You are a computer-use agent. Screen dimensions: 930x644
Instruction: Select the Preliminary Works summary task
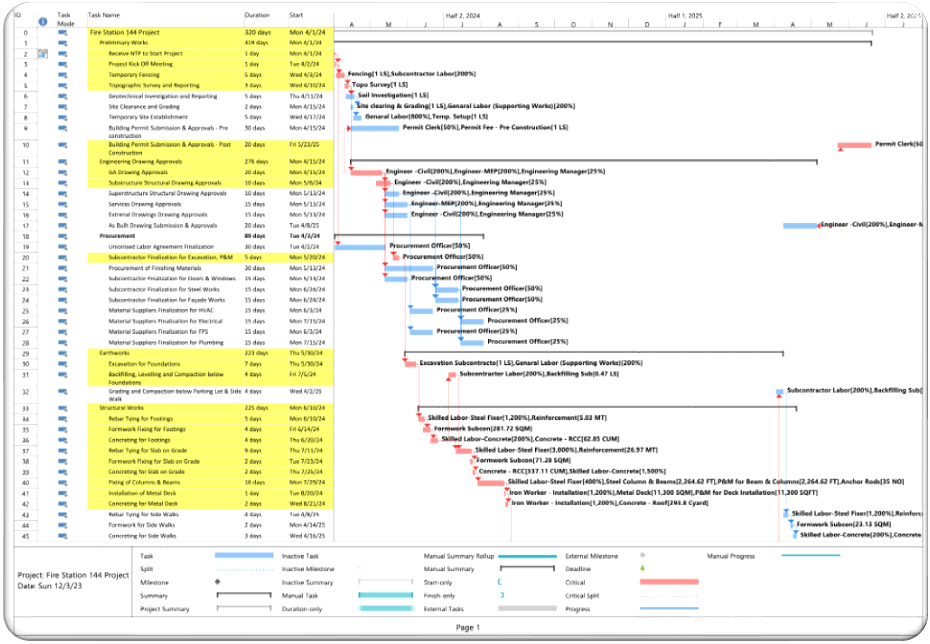[x=125, y=43]
